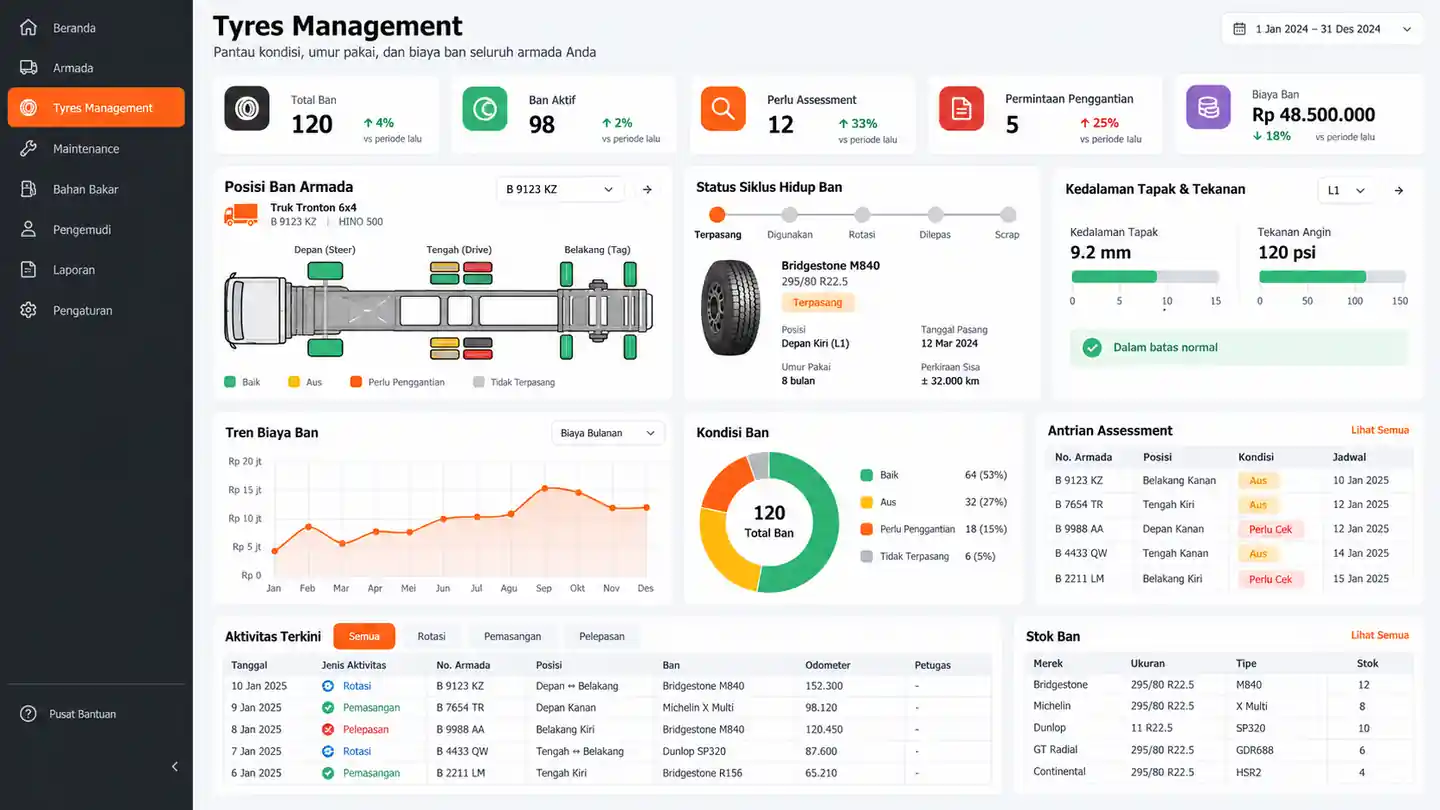Click the Total Ban tyre icon
Viewport: 1440px width, 810px height.
point(246,108)
